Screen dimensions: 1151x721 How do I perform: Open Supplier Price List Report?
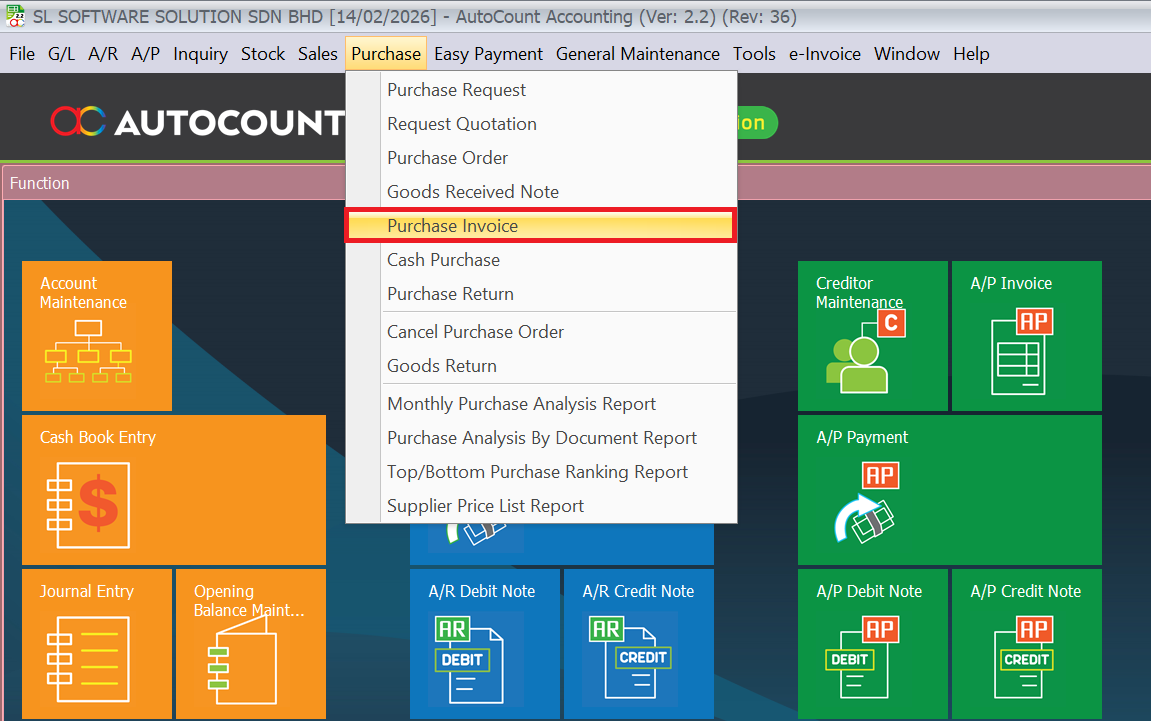485,506
